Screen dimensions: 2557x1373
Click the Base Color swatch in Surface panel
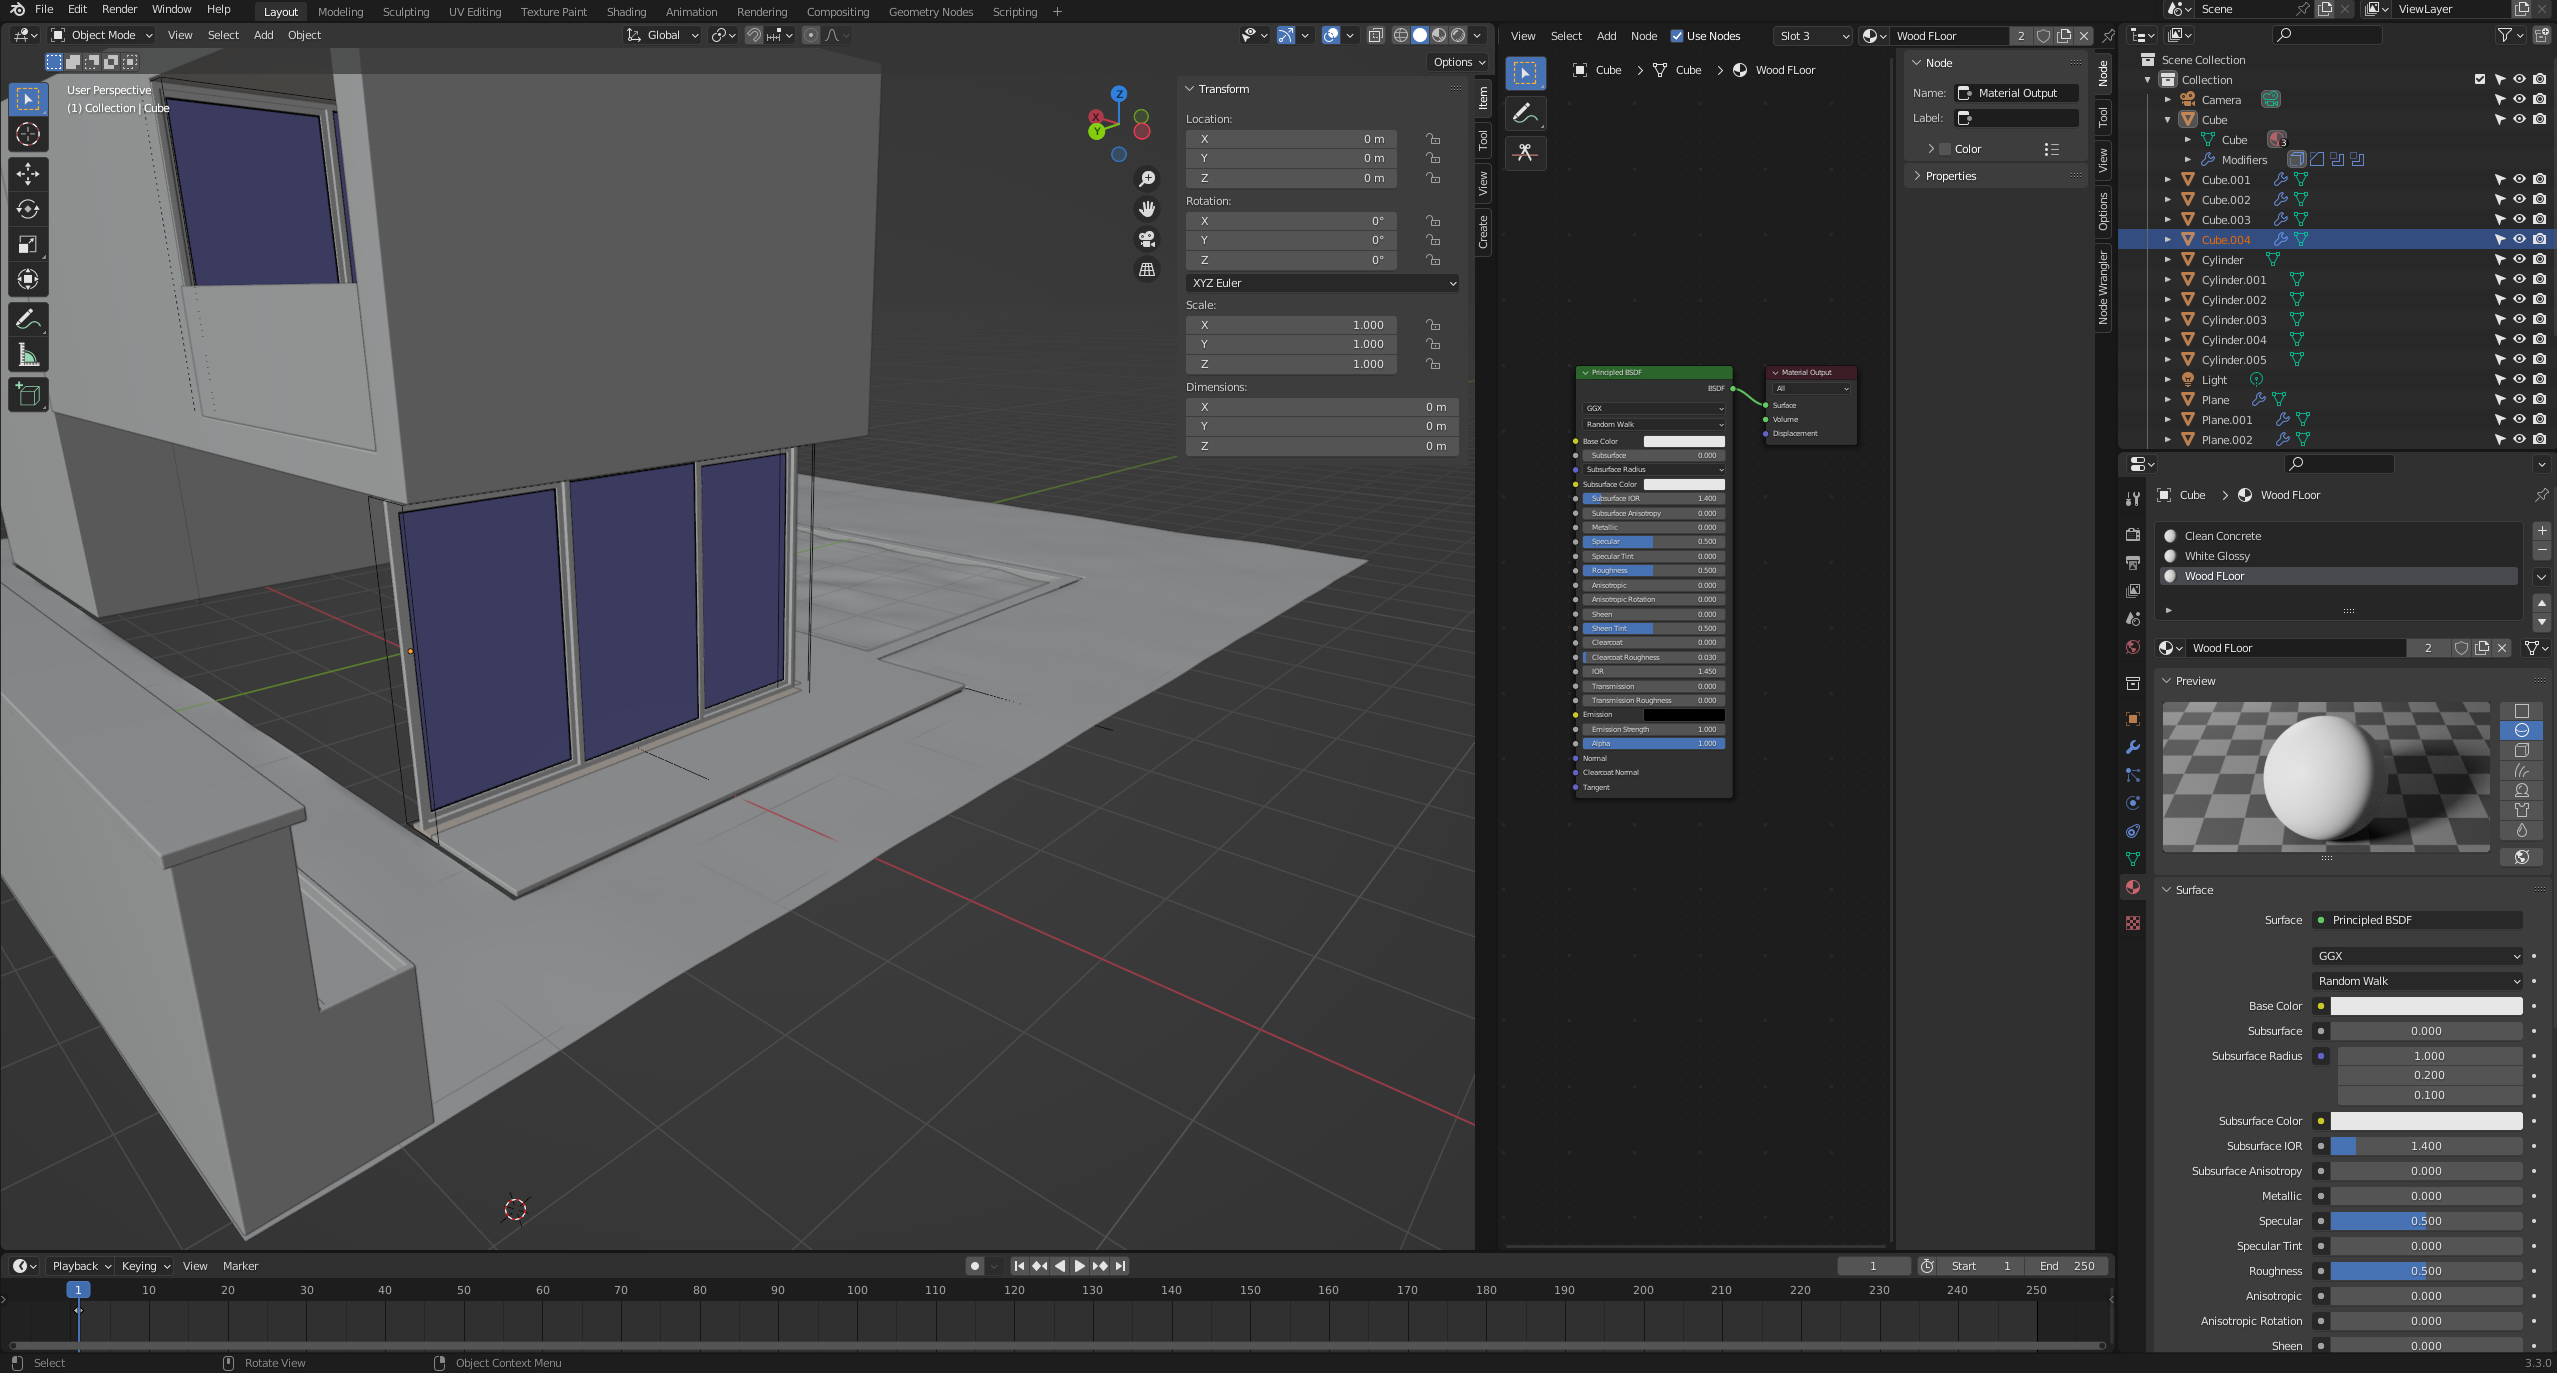2426,1006
